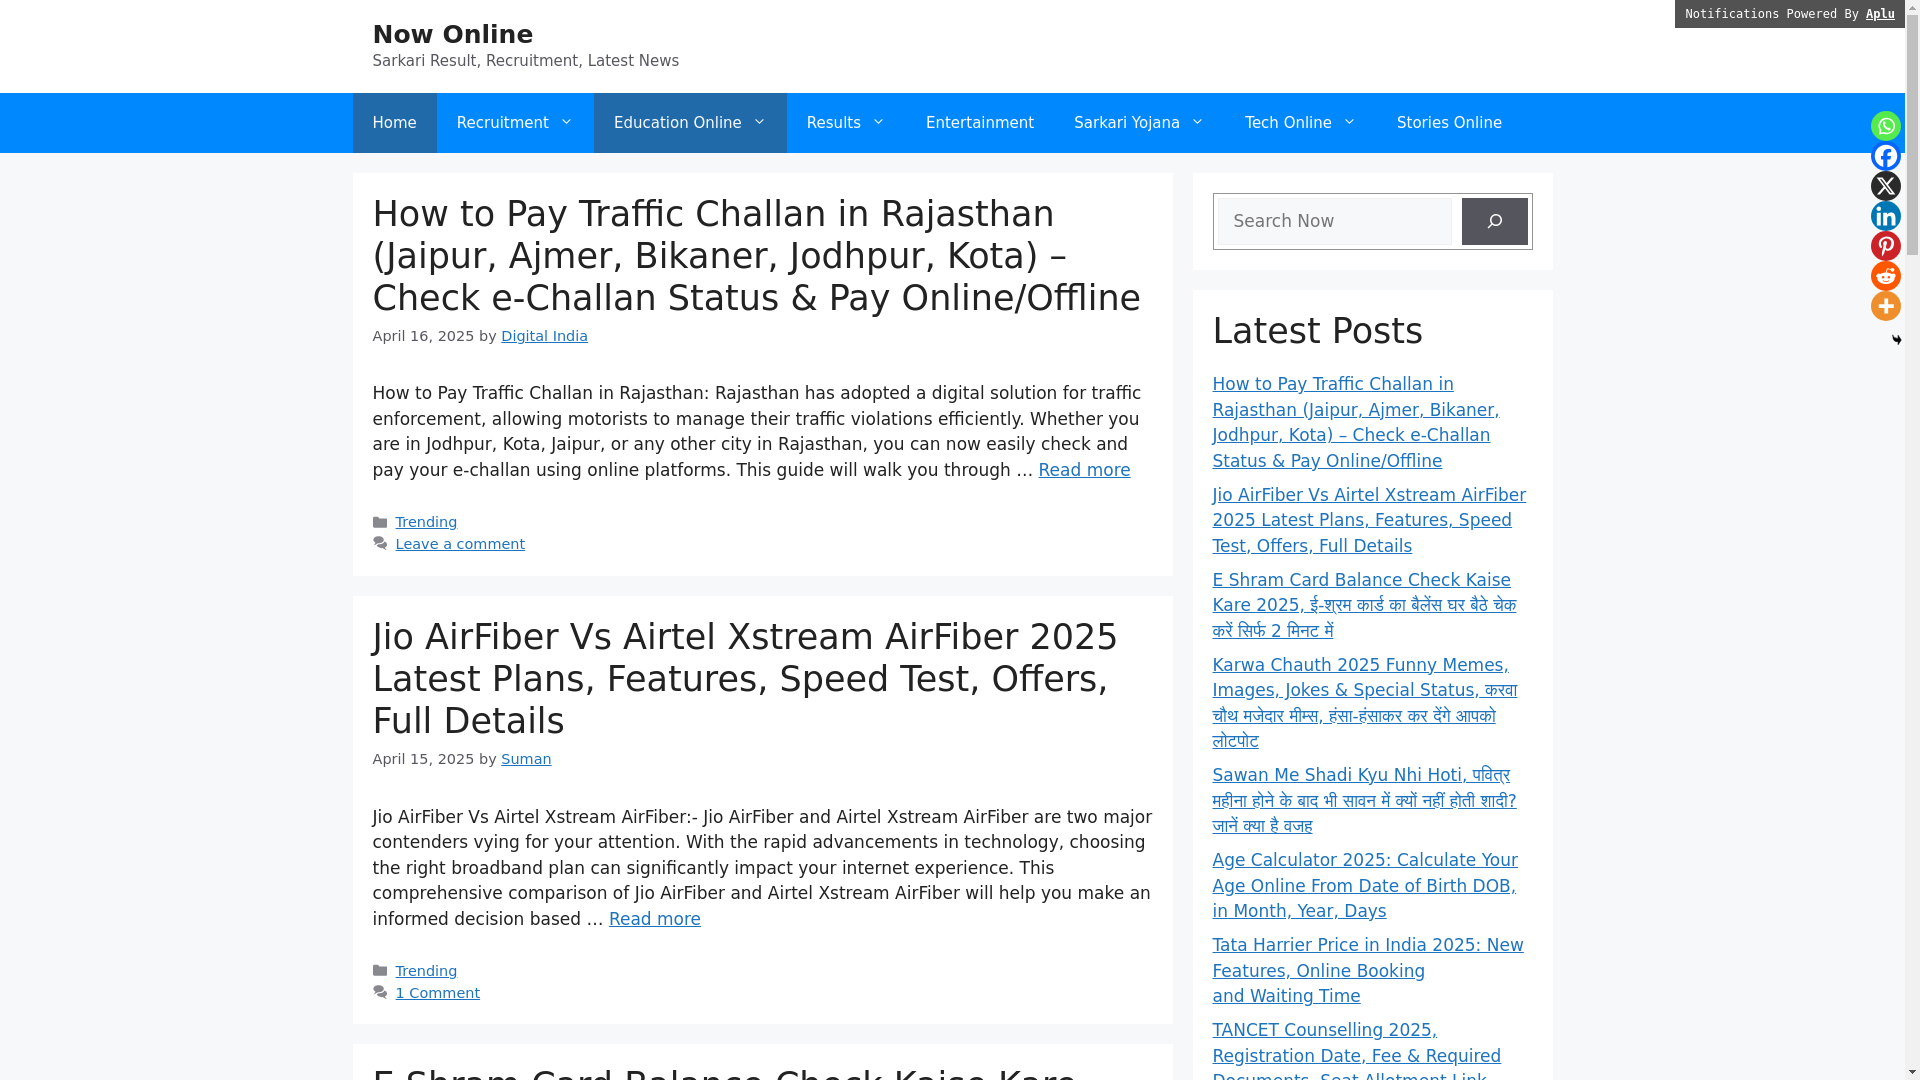Screen dimensions: 1920x1080
Task: Click the Search Now input field
Action: tap(1334, 221)
